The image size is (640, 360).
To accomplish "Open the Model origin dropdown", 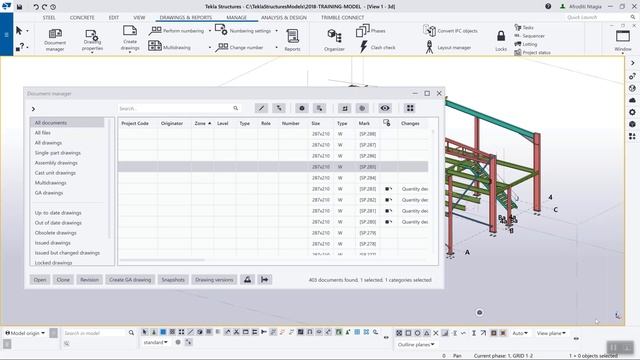I will tap(25, 333).
